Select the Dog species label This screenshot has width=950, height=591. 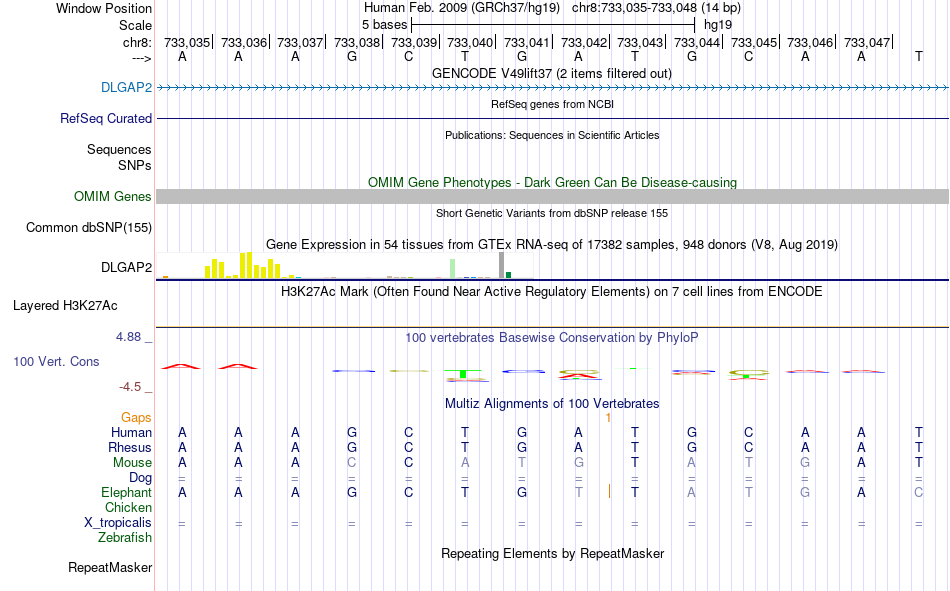[x=140, y=478]
